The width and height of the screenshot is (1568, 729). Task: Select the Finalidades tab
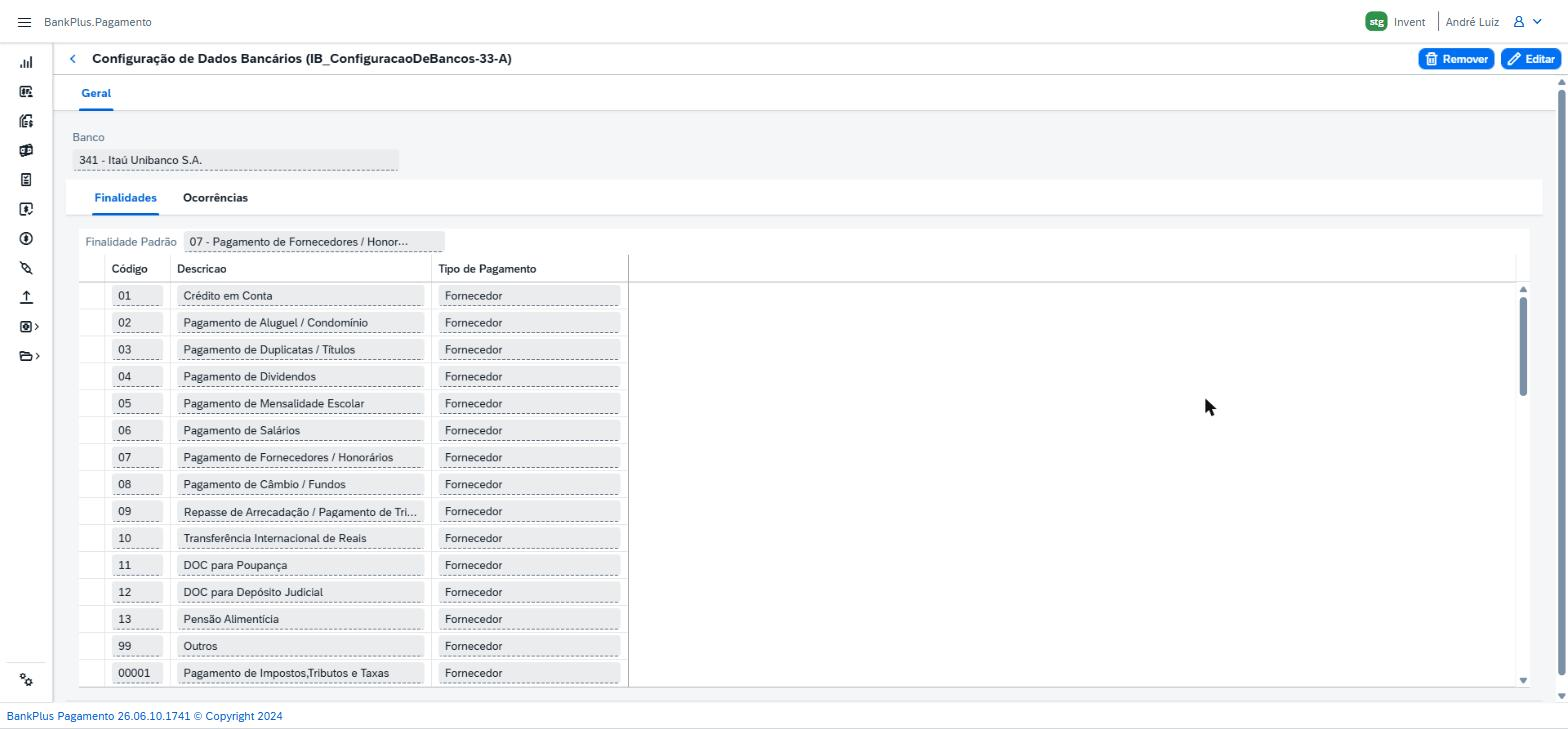126,198
